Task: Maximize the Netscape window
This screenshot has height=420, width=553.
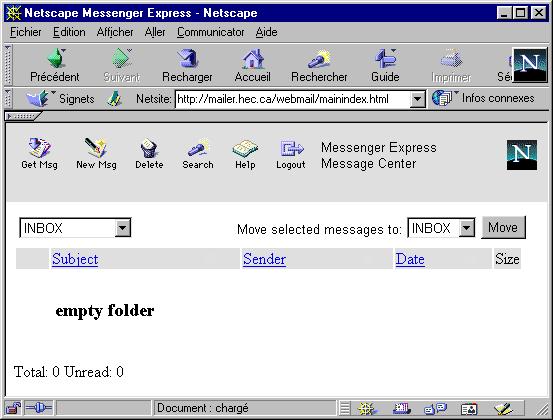Action: click(x=521, y=13)
